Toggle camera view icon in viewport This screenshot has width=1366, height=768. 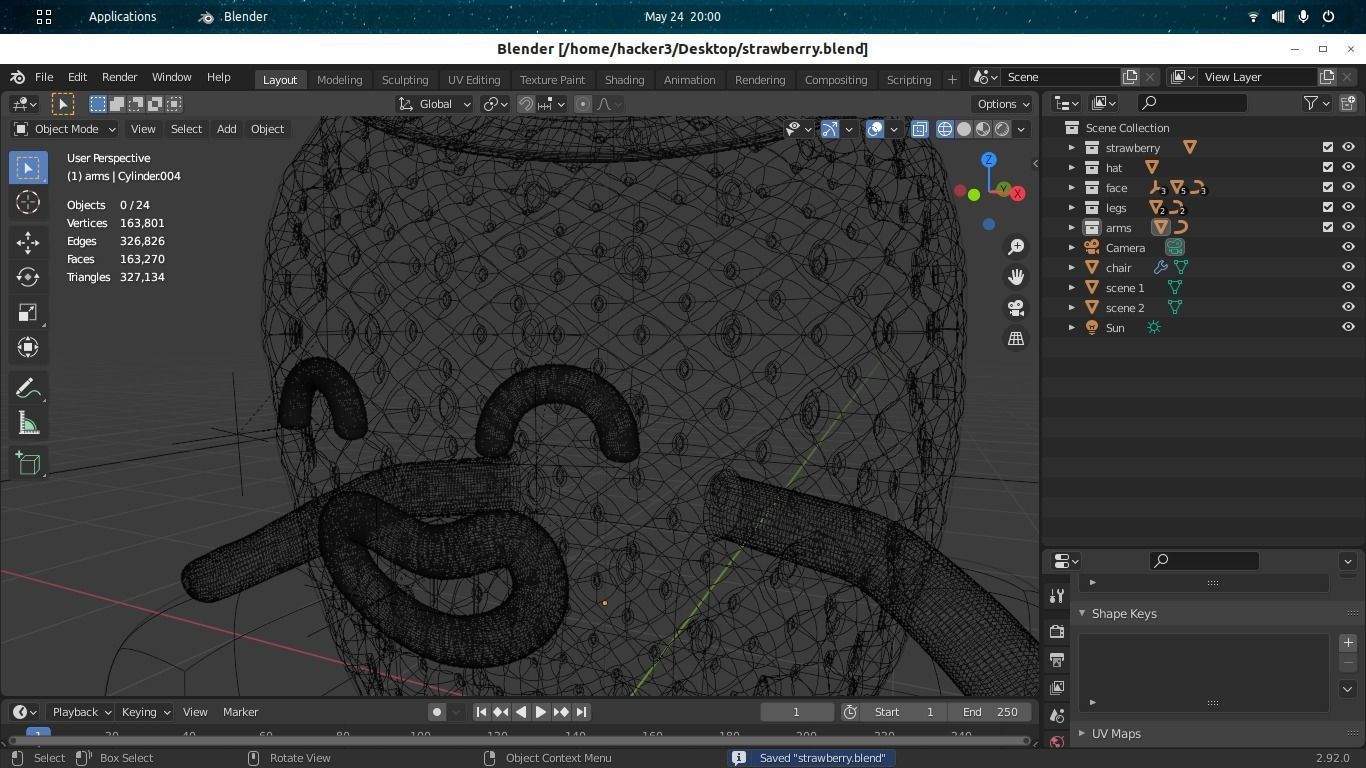(x=1016, y=308)
